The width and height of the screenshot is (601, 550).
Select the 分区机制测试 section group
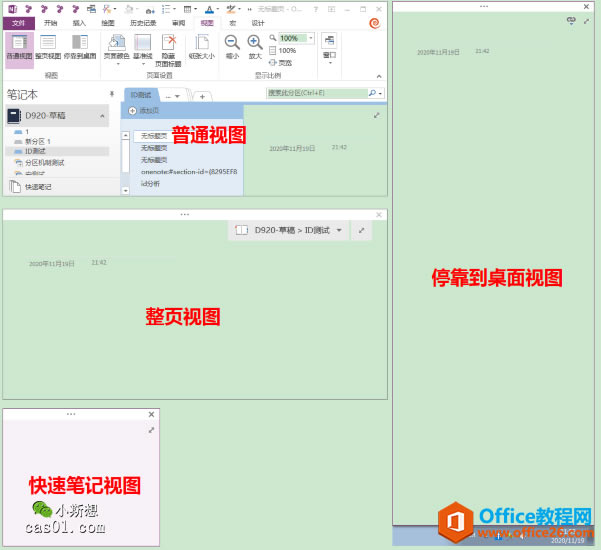(x=39, y=163)
